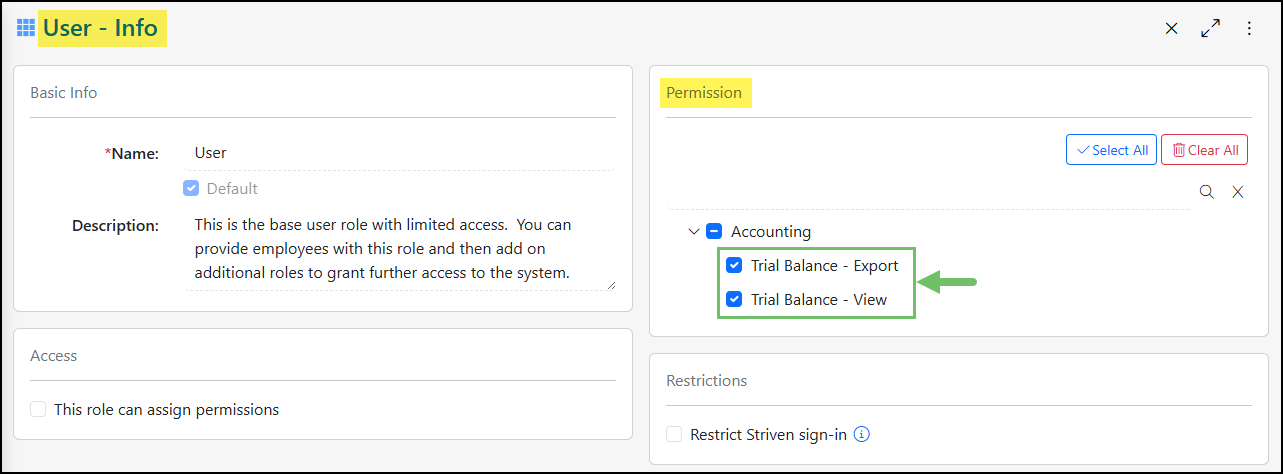This screenshot has height=474, width=1283.
Task: Click the permission search magnifier icon
Action: 1207,192
